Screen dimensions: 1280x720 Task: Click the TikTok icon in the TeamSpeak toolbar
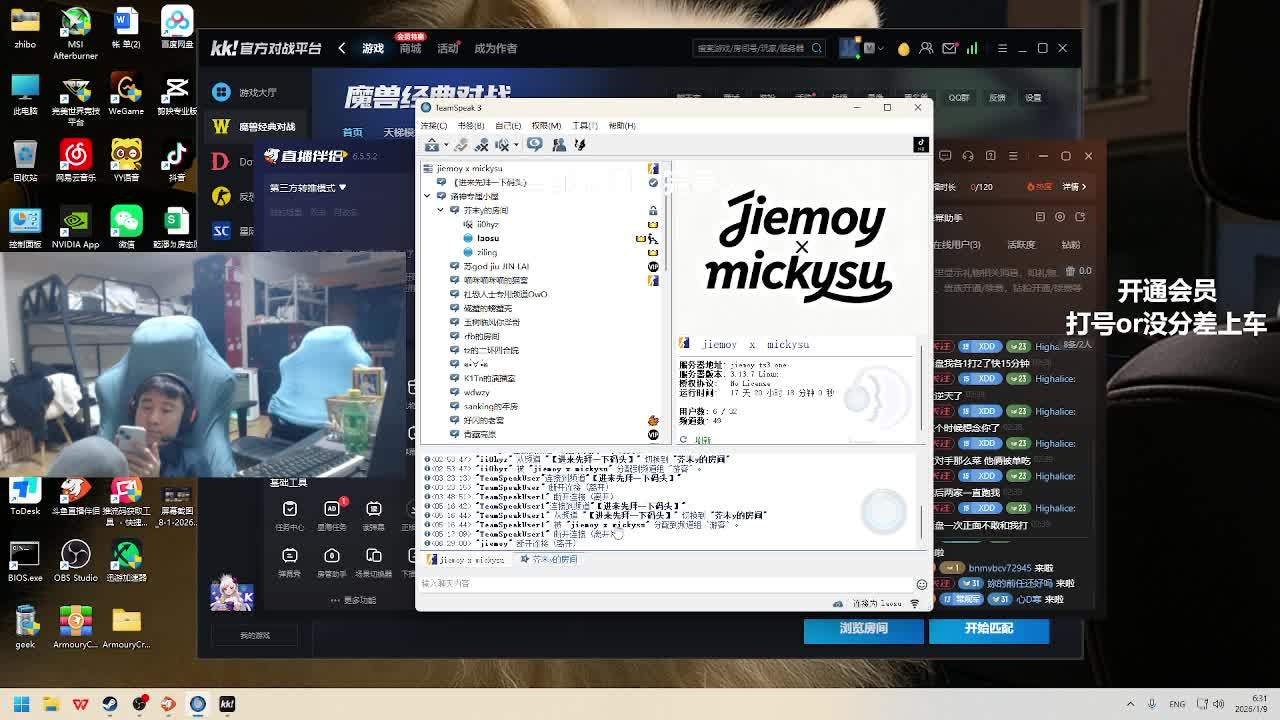point(921,145)
